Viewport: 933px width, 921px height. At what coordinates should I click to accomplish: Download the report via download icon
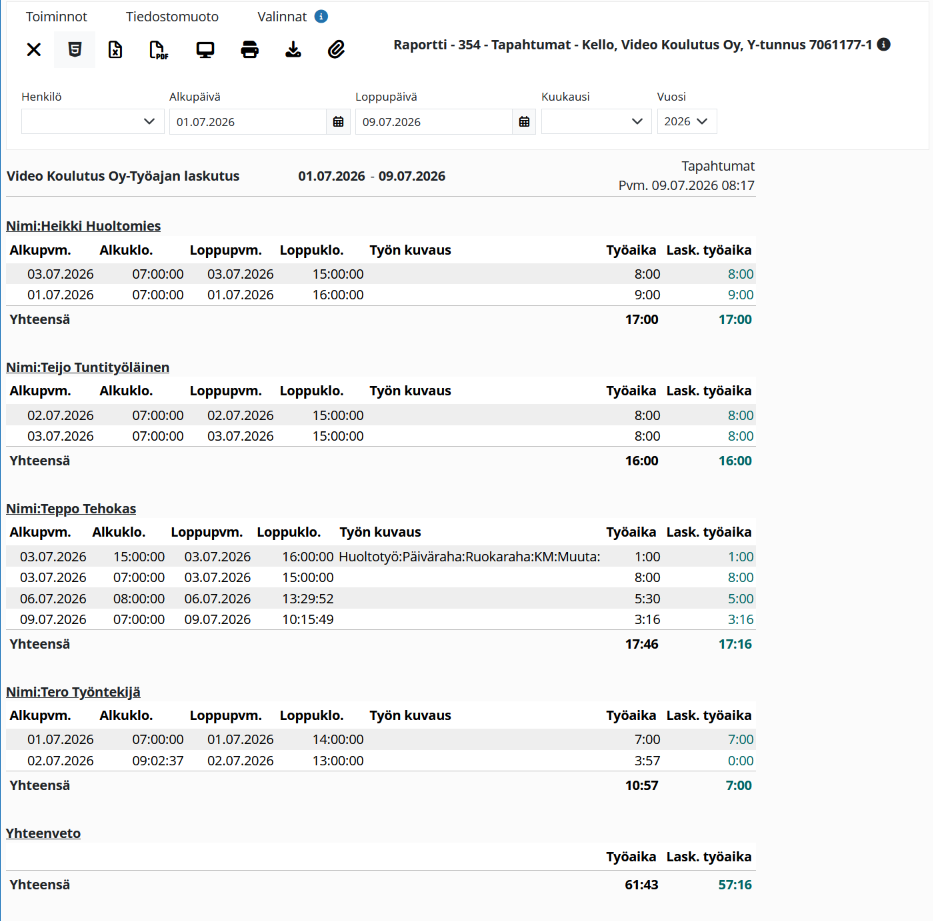(x=293, y=49)
